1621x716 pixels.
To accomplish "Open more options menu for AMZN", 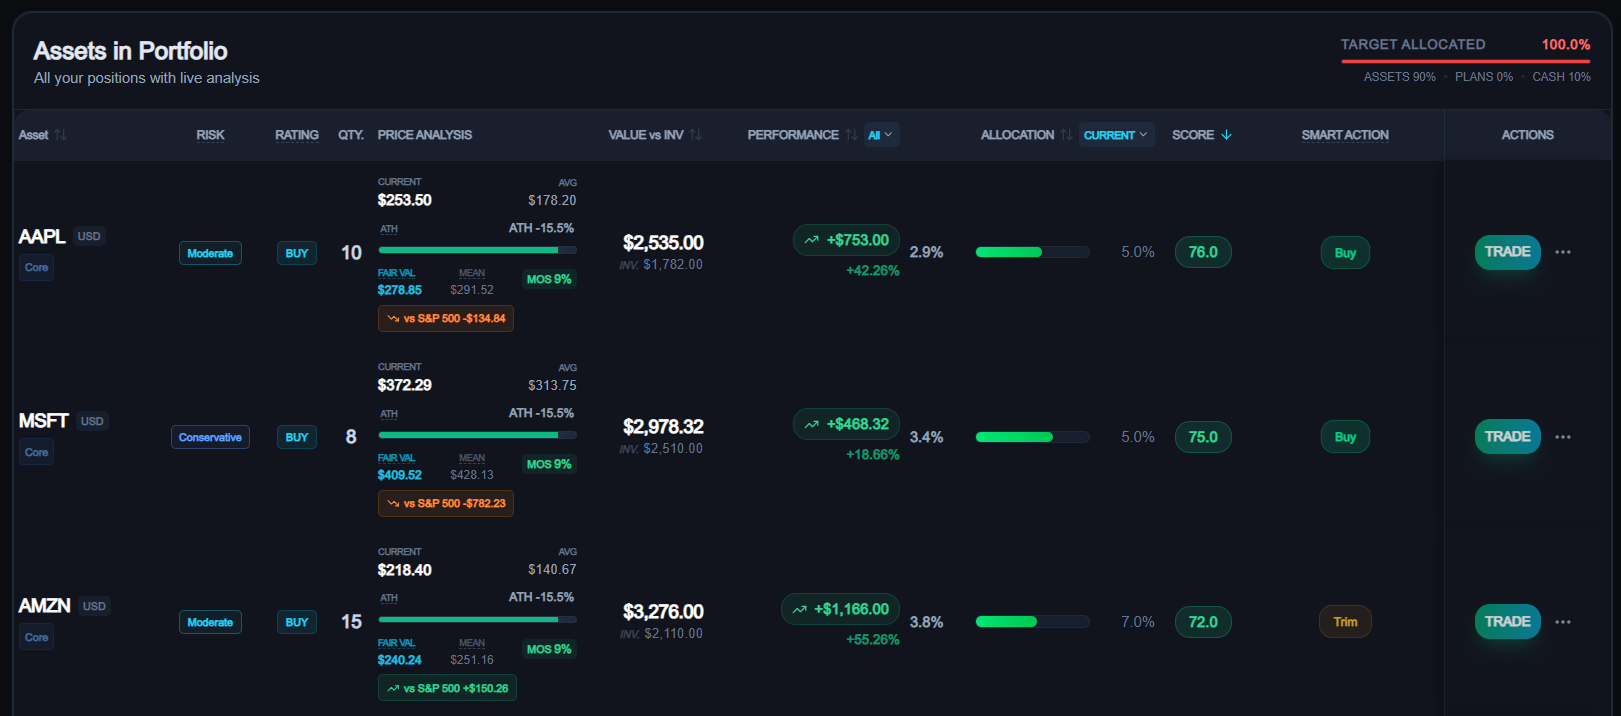I will [x=1563, y=622].
